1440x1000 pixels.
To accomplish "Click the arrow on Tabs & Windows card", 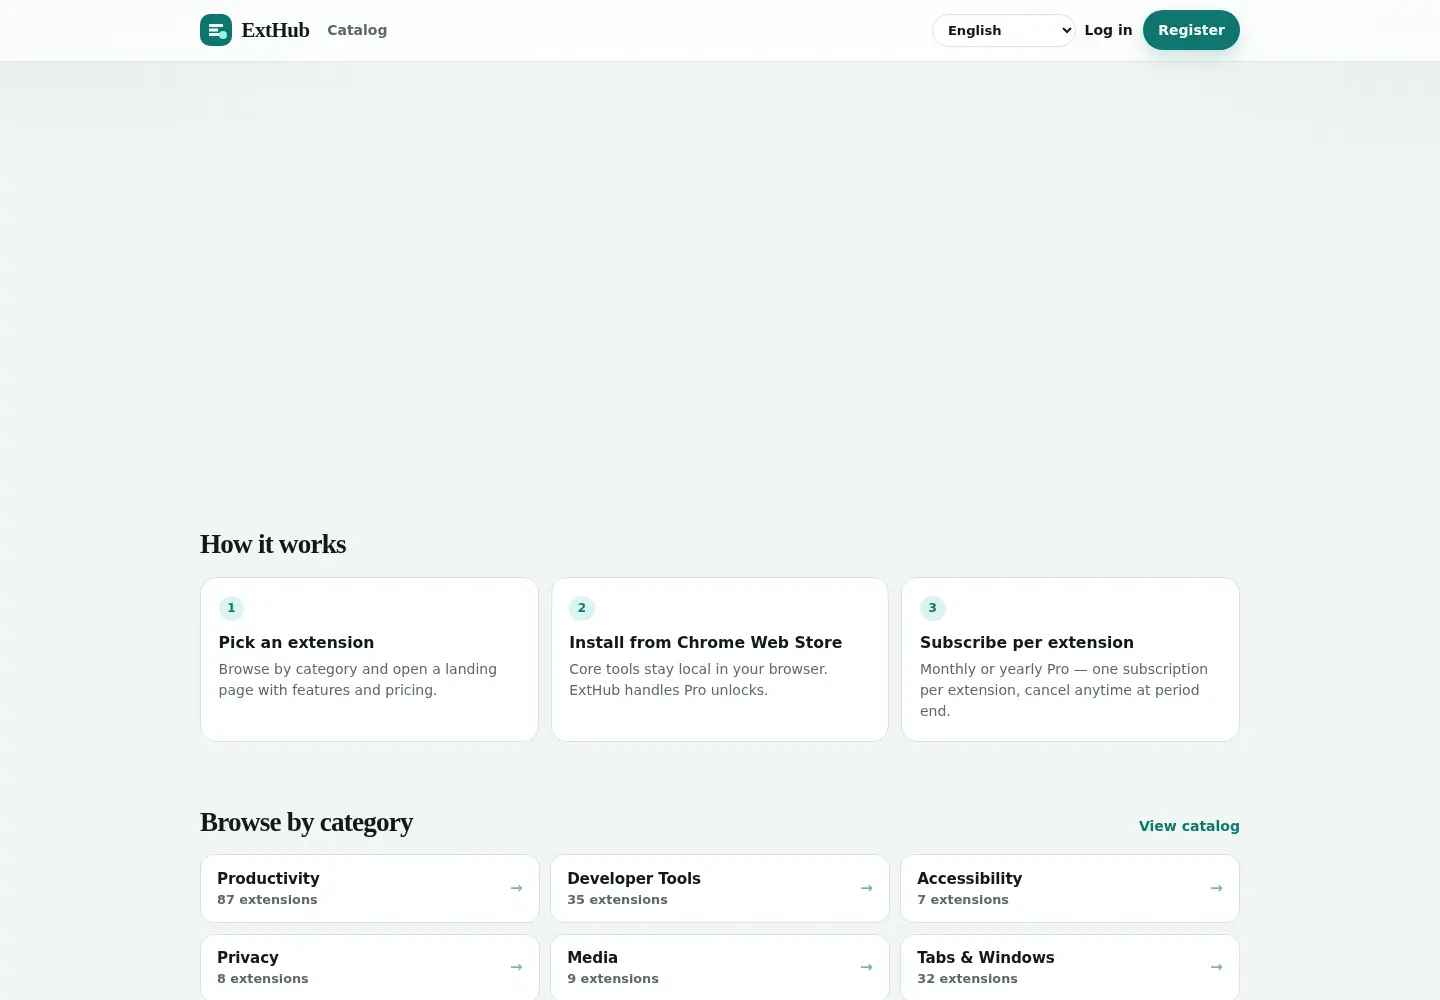I will coord(1216,967).
